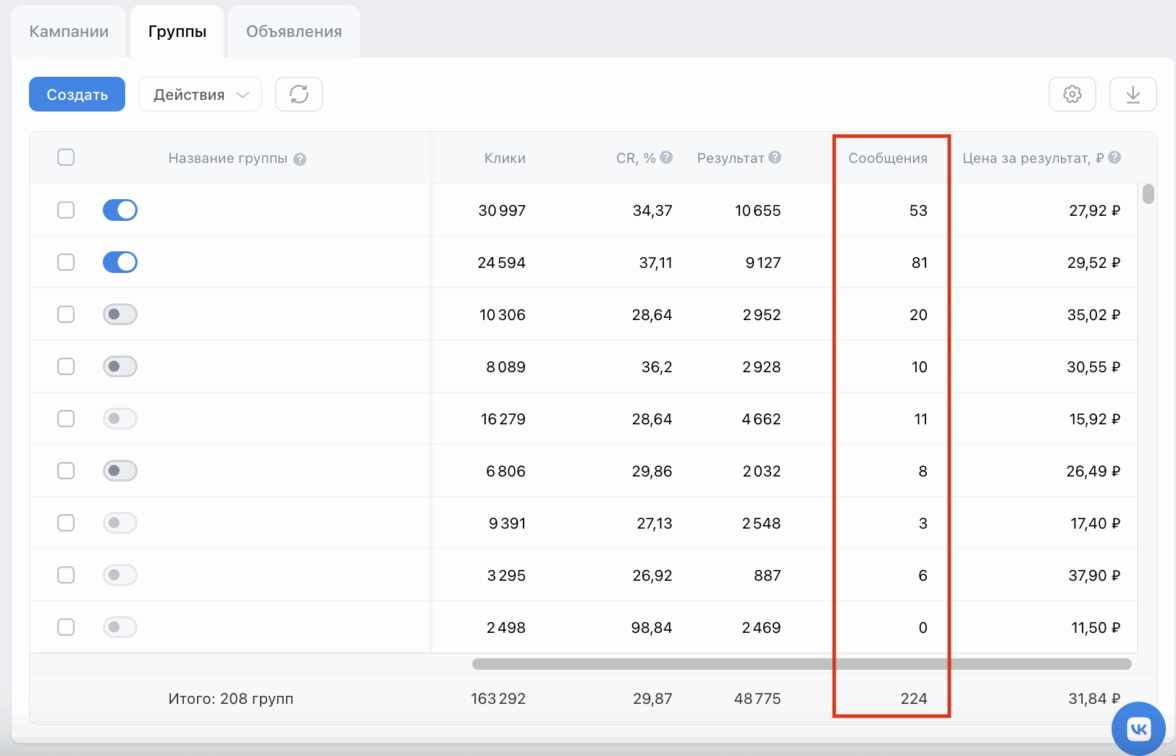Image resolution: width=1176 pixels, height=756 pixels.
Task: Sort by the Сообщения column header
Action: tap(887, 158)
